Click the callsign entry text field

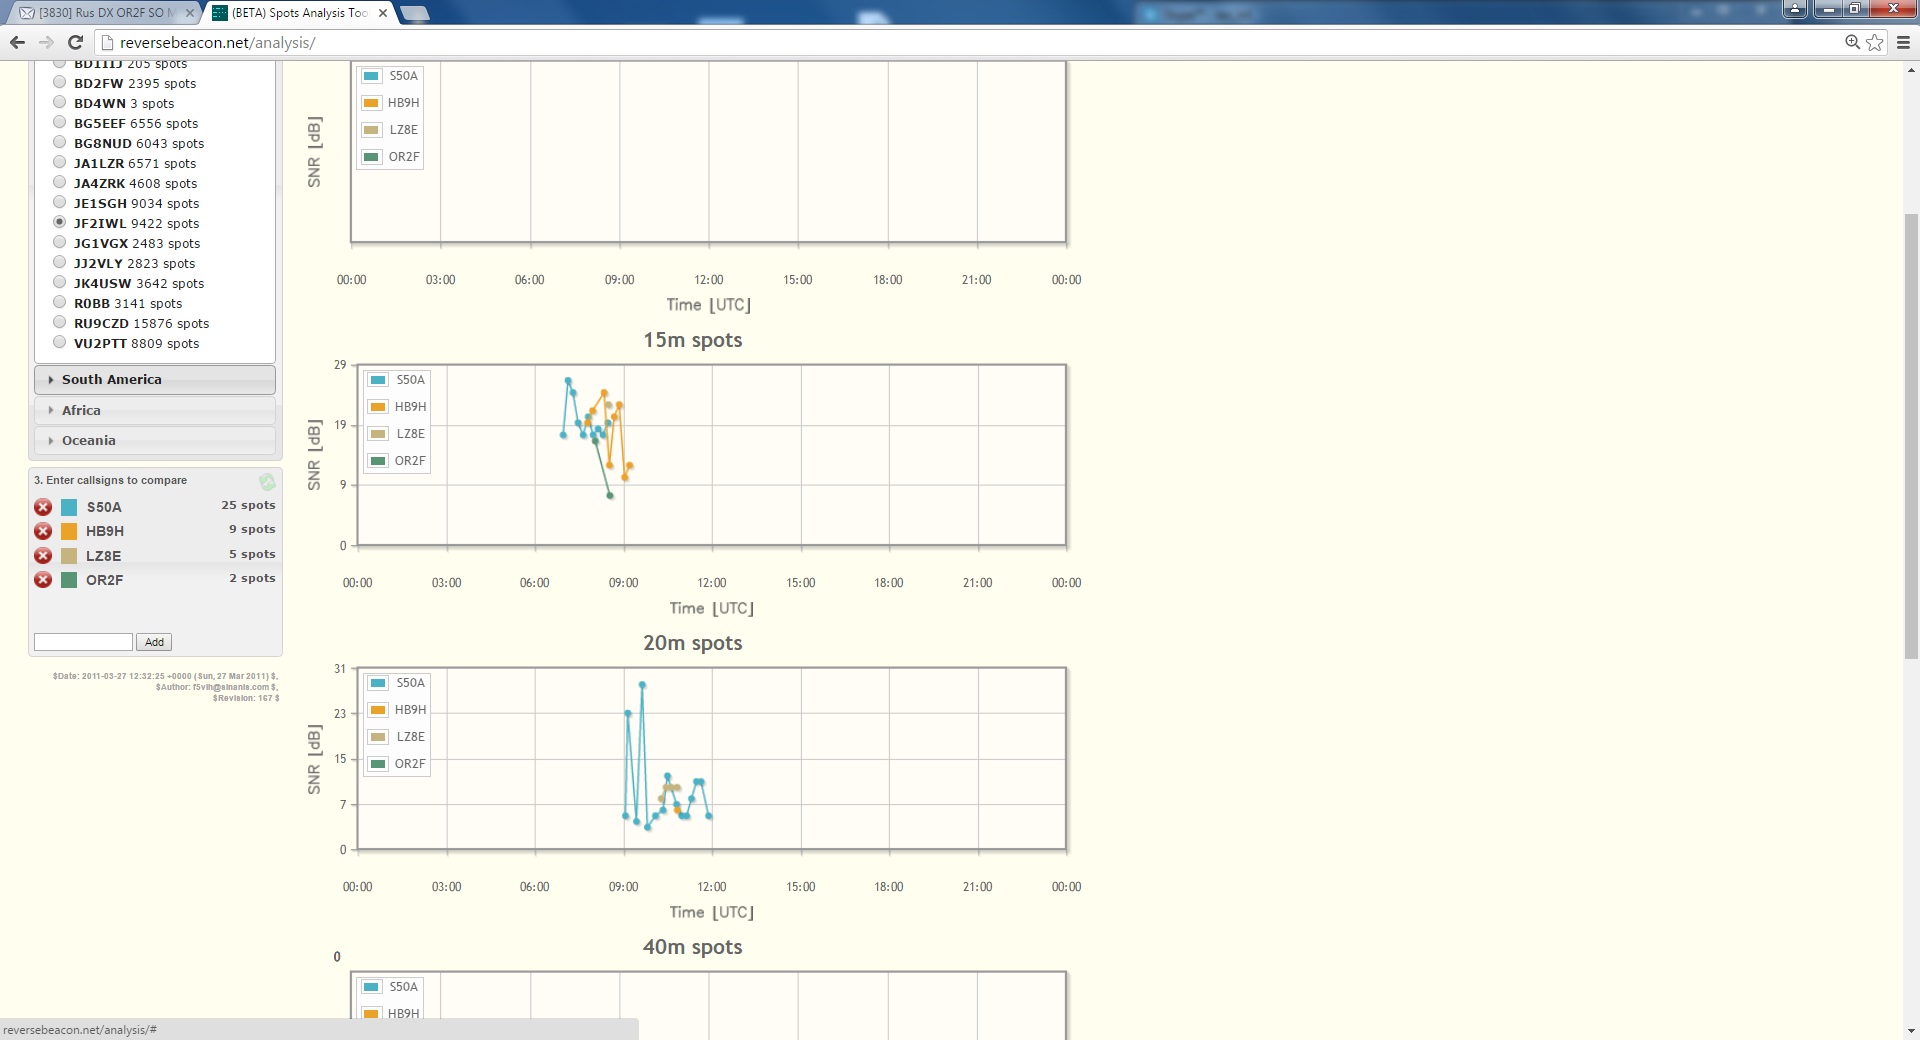click(x=83, y=642)
